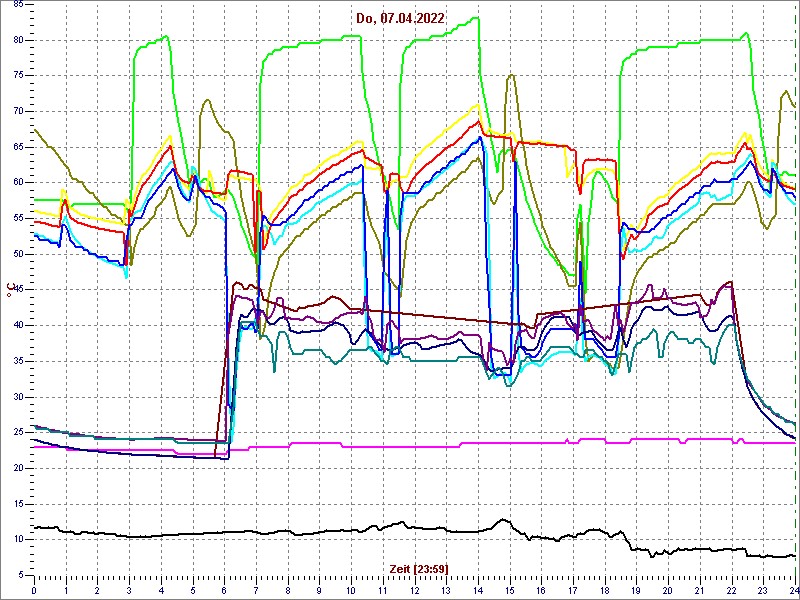Screen dimensions: 800x600
Task: Click hour 6 on the time axis
Action: 224,590
